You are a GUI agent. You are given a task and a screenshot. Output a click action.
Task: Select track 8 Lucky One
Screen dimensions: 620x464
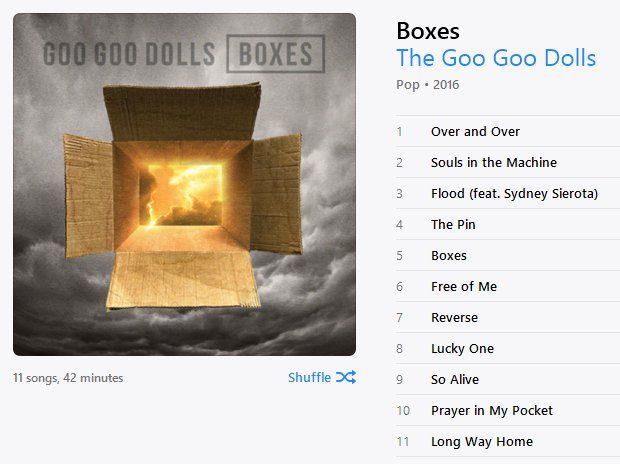[508, 348]
